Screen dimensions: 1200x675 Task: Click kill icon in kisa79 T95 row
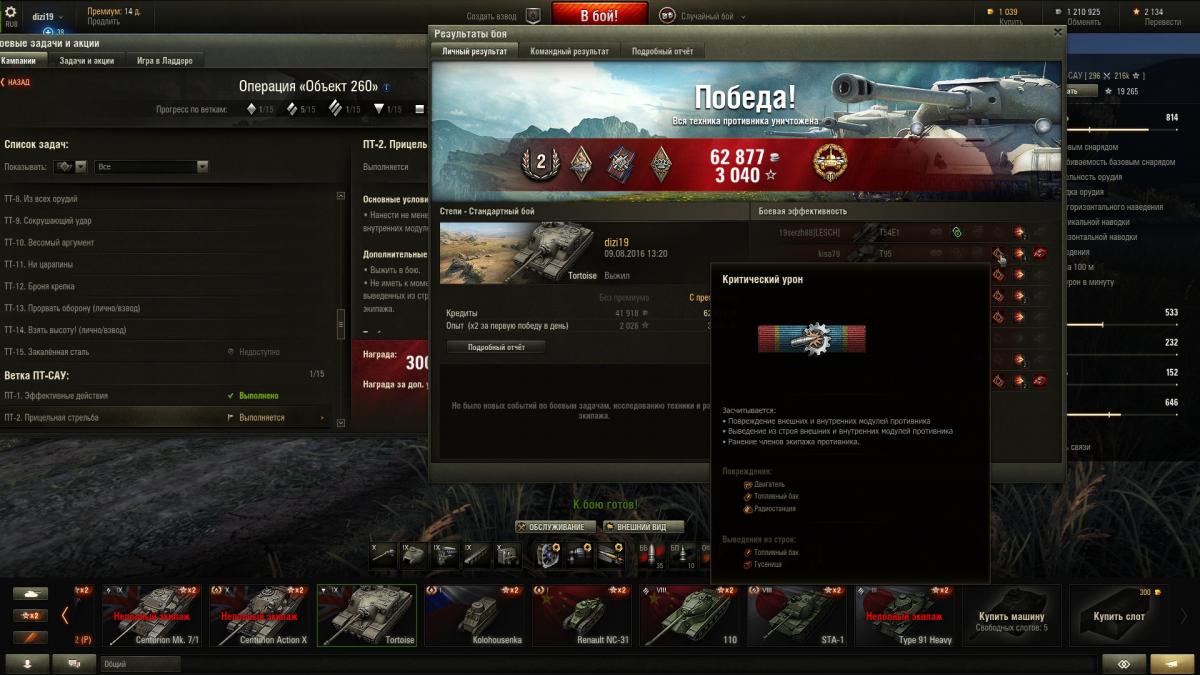point(1040,254)
